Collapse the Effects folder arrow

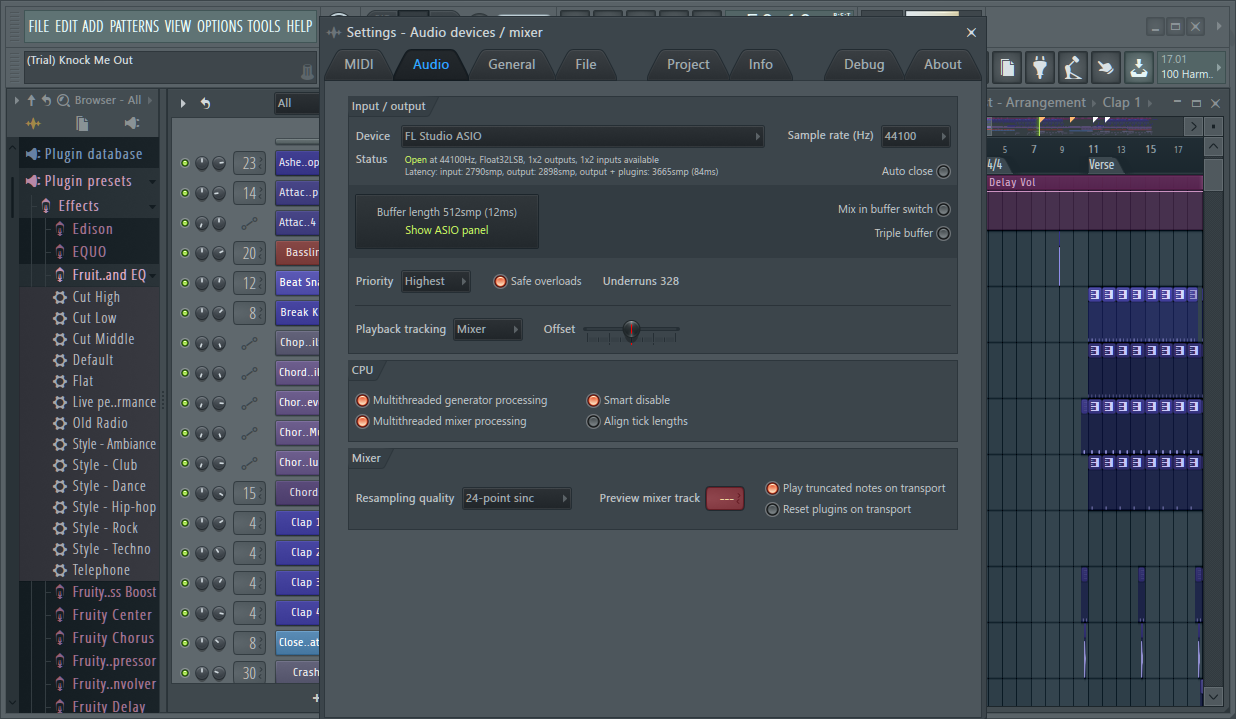coord(152,206)
